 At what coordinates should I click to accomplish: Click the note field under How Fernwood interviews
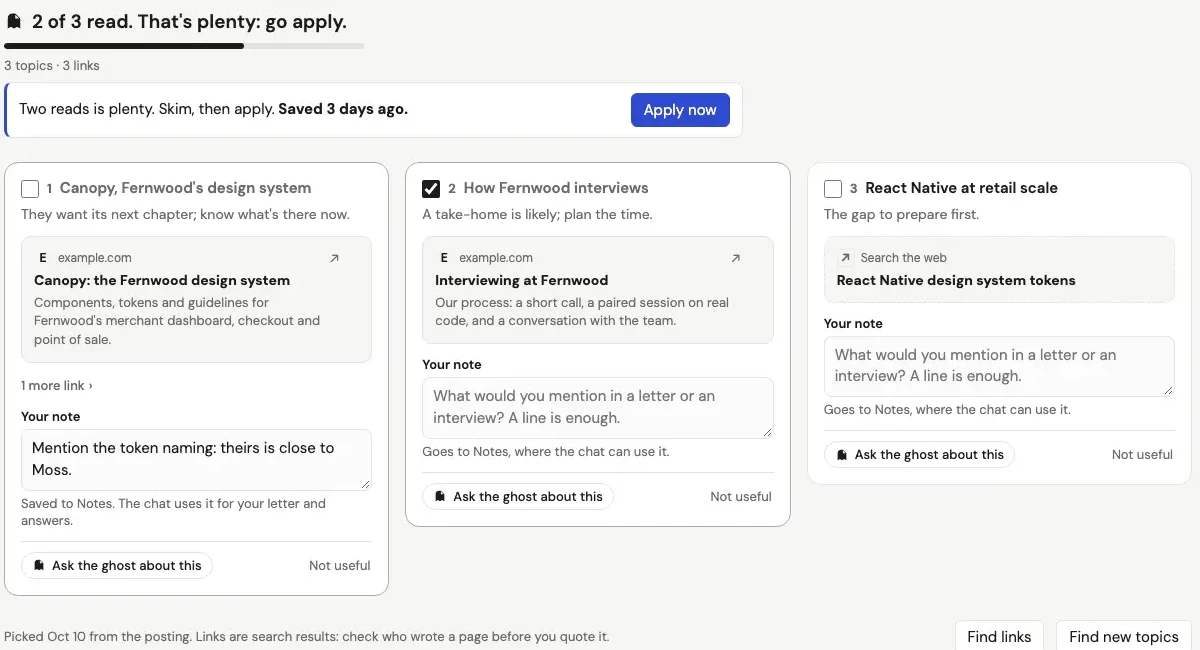point(598,407)
